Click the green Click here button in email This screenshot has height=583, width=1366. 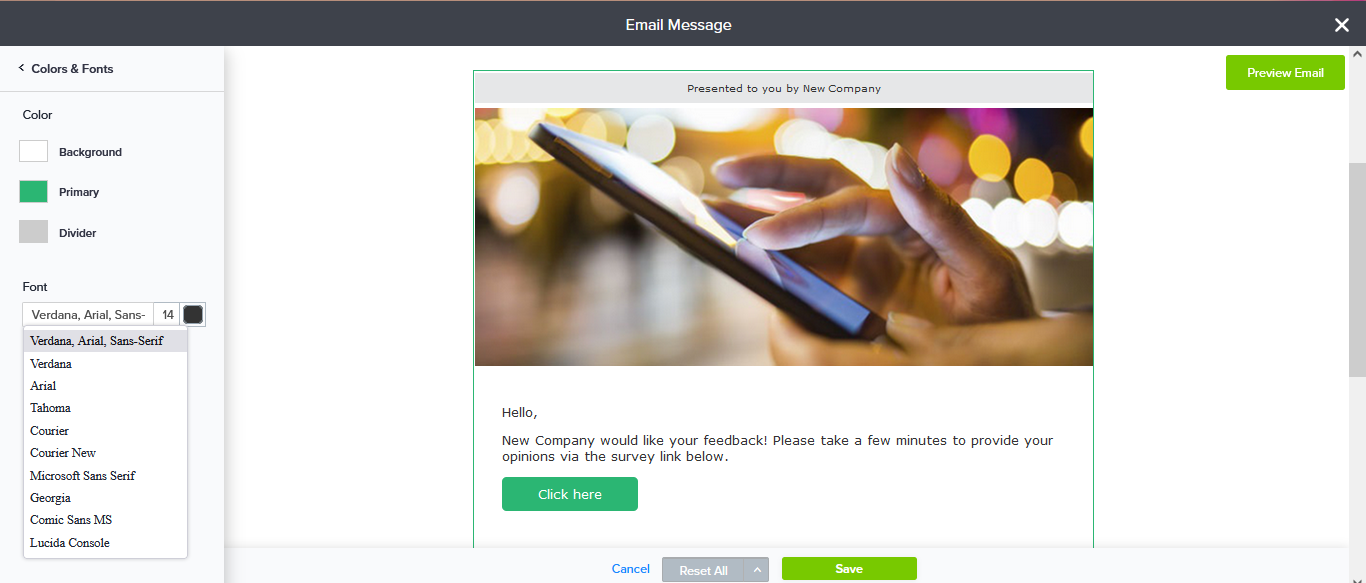[x=570, y=494]
